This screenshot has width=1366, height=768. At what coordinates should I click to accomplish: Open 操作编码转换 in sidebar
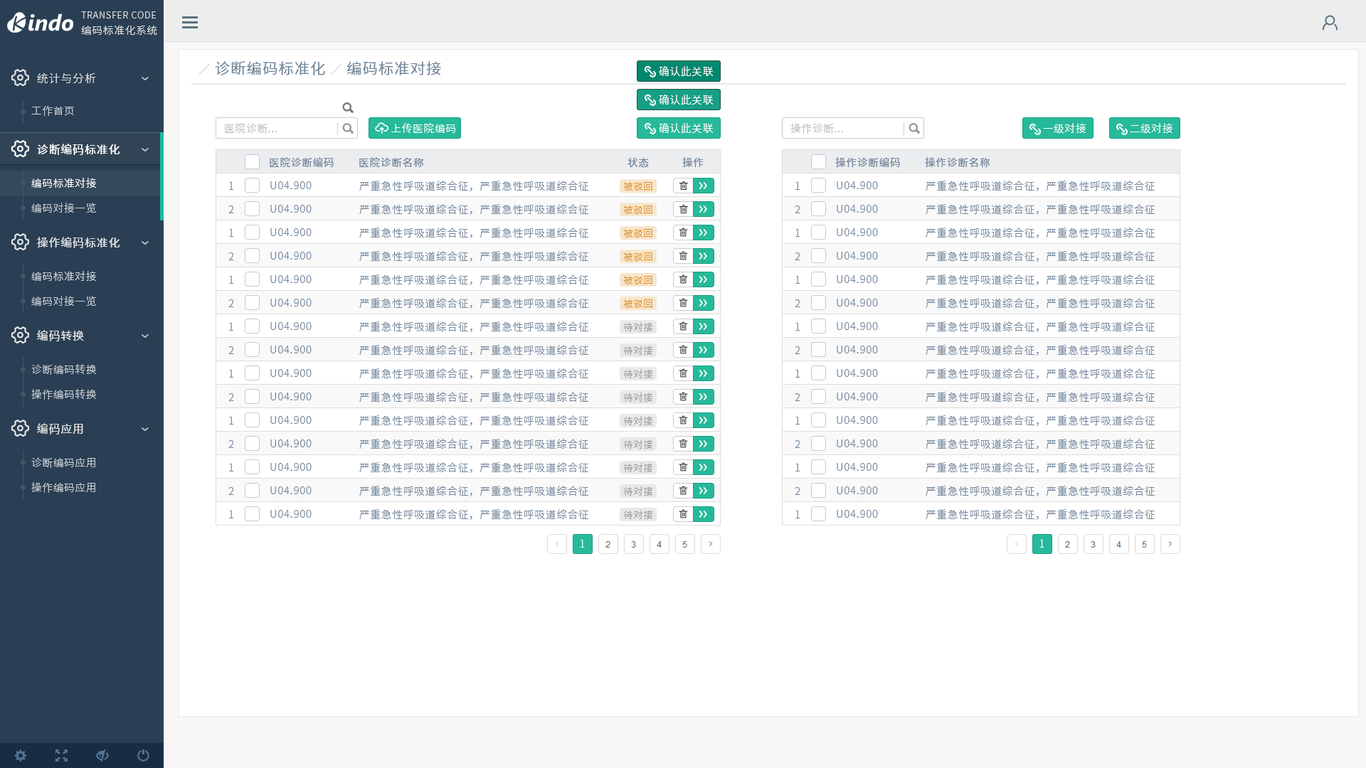tap(64, 394)
